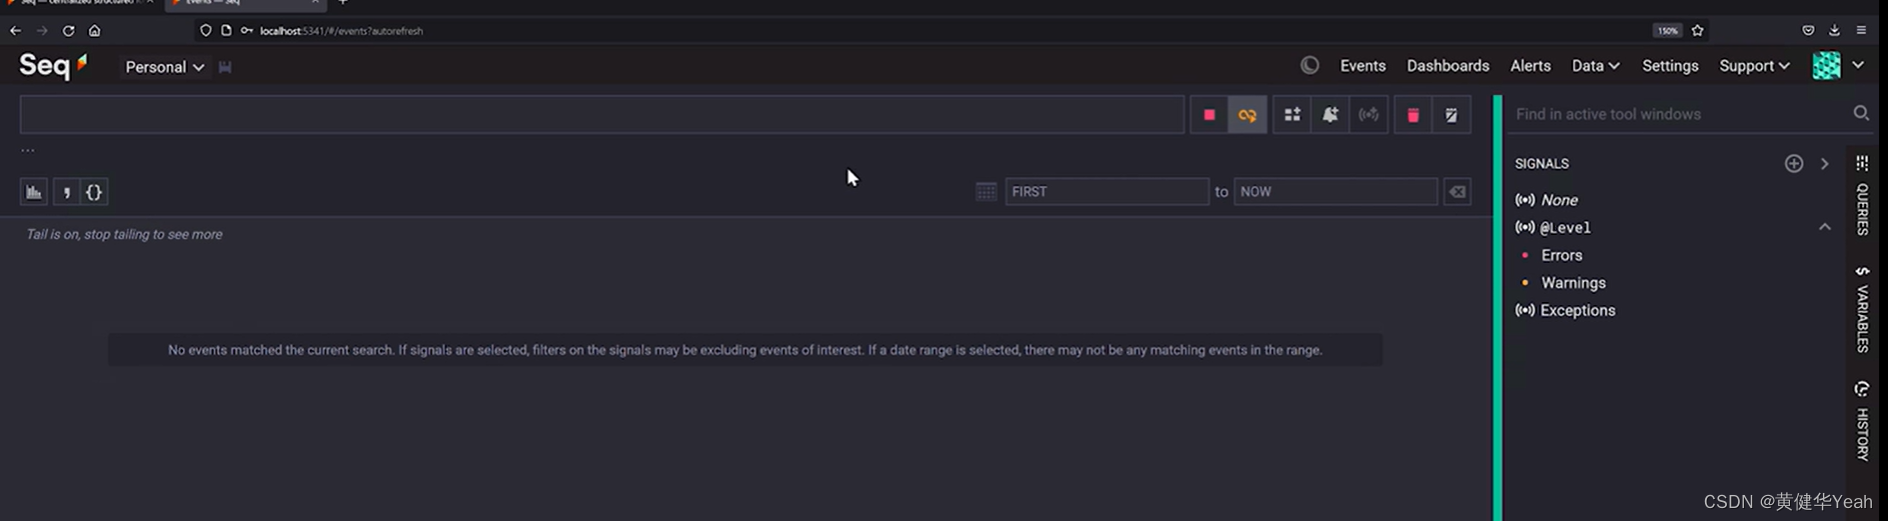Click the browser home button
This screenshot has height=521, width=1888.
94,31
